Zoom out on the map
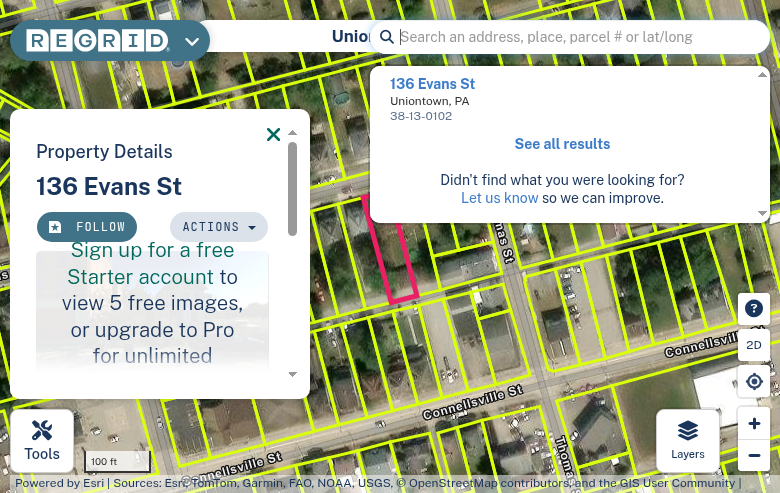The width and height of the screenshot is (780, 493). click(x=754, y=456)
